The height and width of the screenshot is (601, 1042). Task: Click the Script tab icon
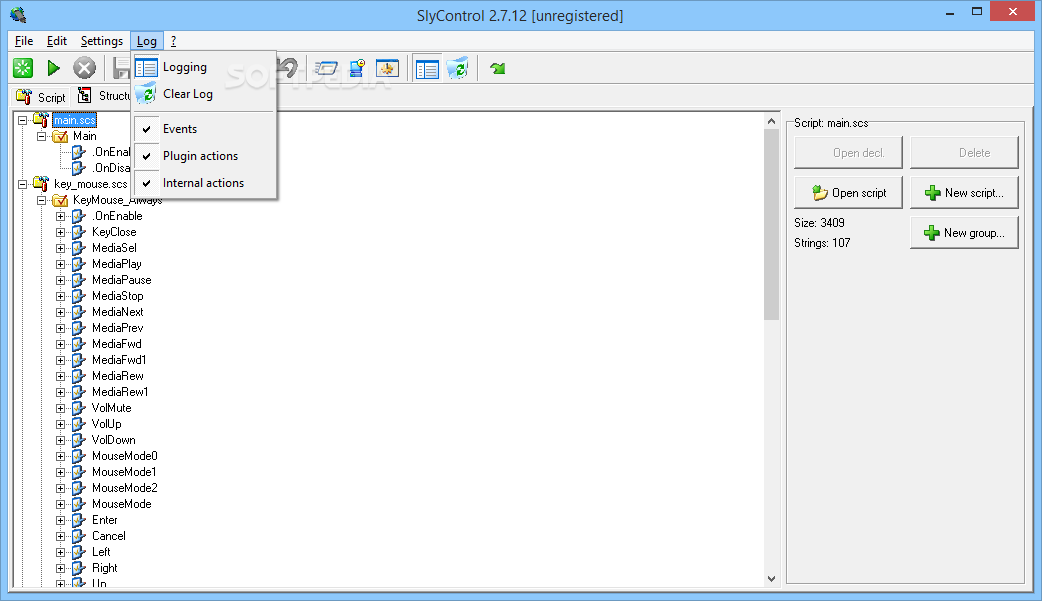tap(24, 96)
